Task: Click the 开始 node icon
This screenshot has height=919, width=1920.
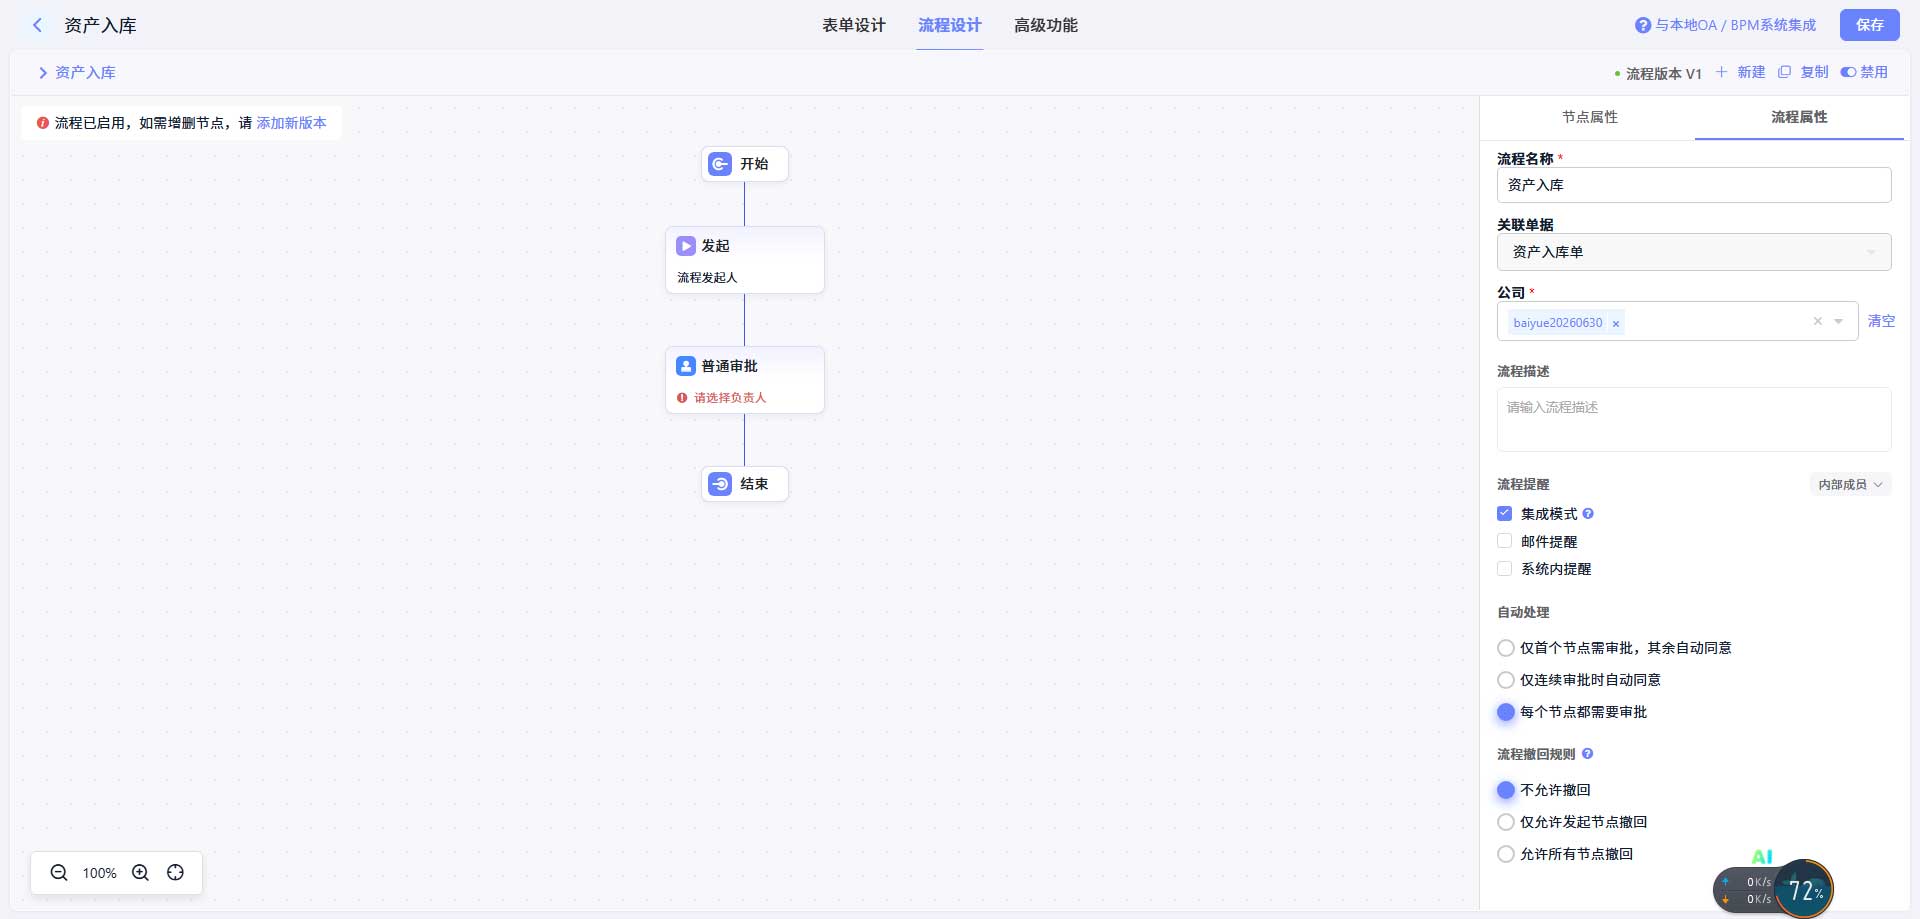Action: [720, 164]
